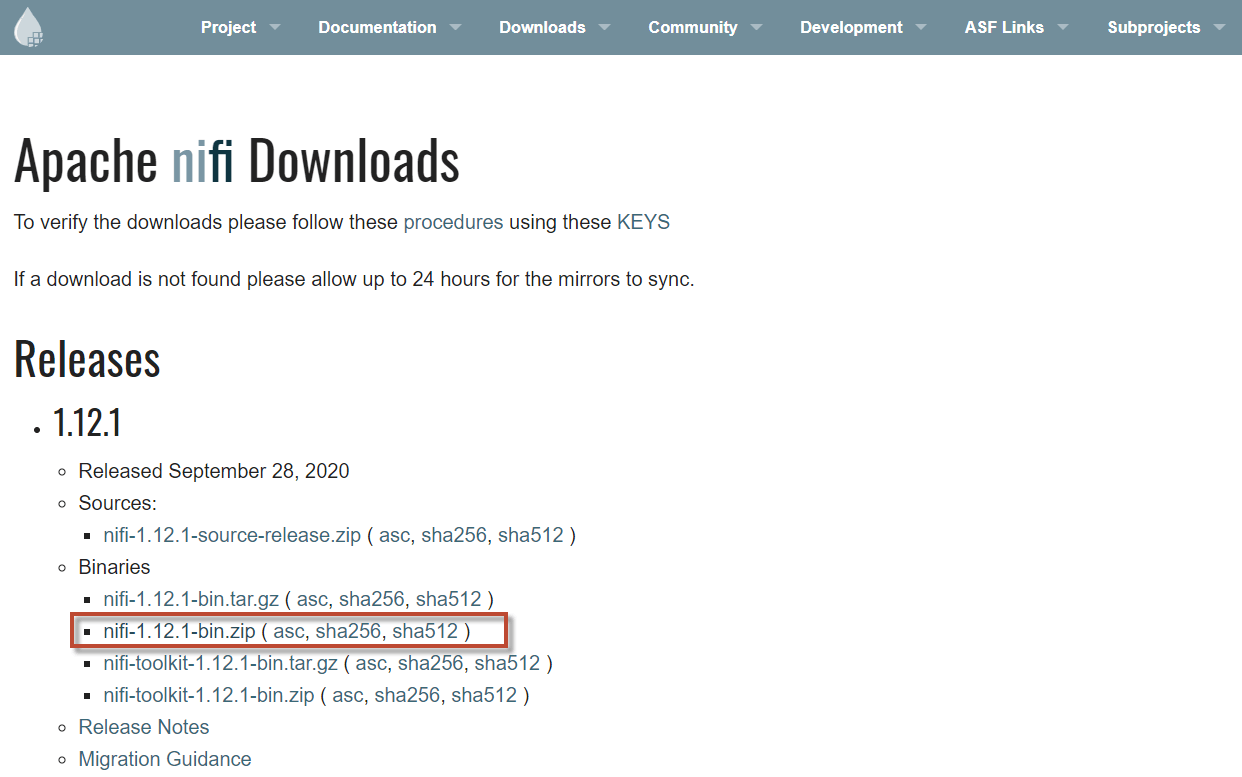Screen dimensions: 1242x777
Task: Open sha256 checksum for nifi-1.12.1-bin.zip
Action: pos(348,631)
